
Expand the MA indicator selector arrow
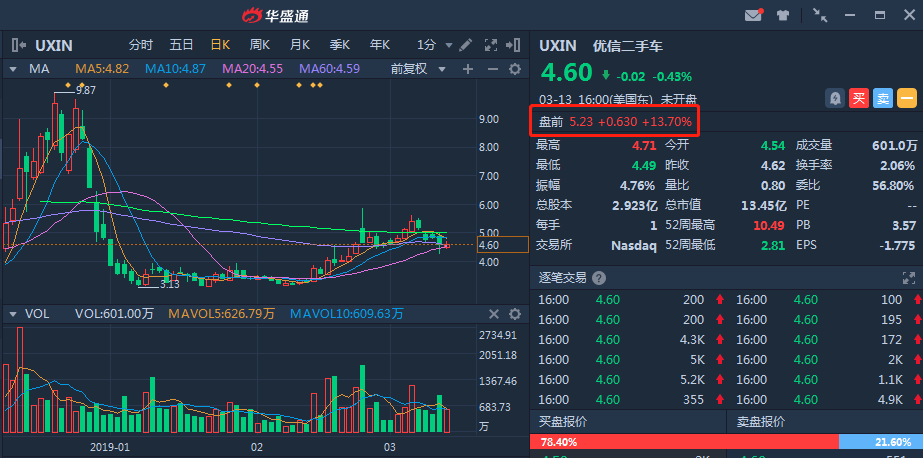(12, 69)
